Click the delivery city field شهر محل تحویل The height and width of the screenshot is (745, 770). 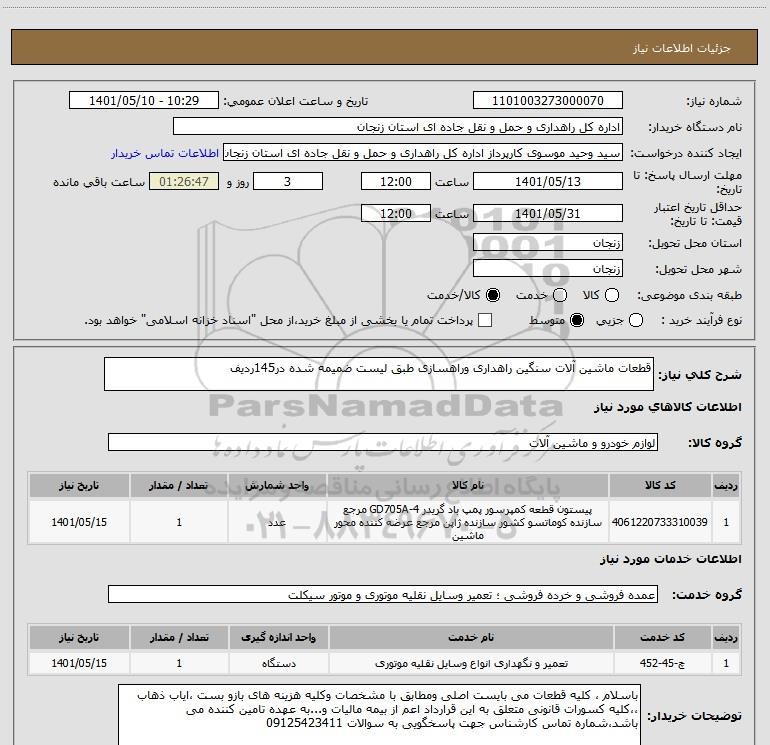pyautogui.click(x=548, y=269)
